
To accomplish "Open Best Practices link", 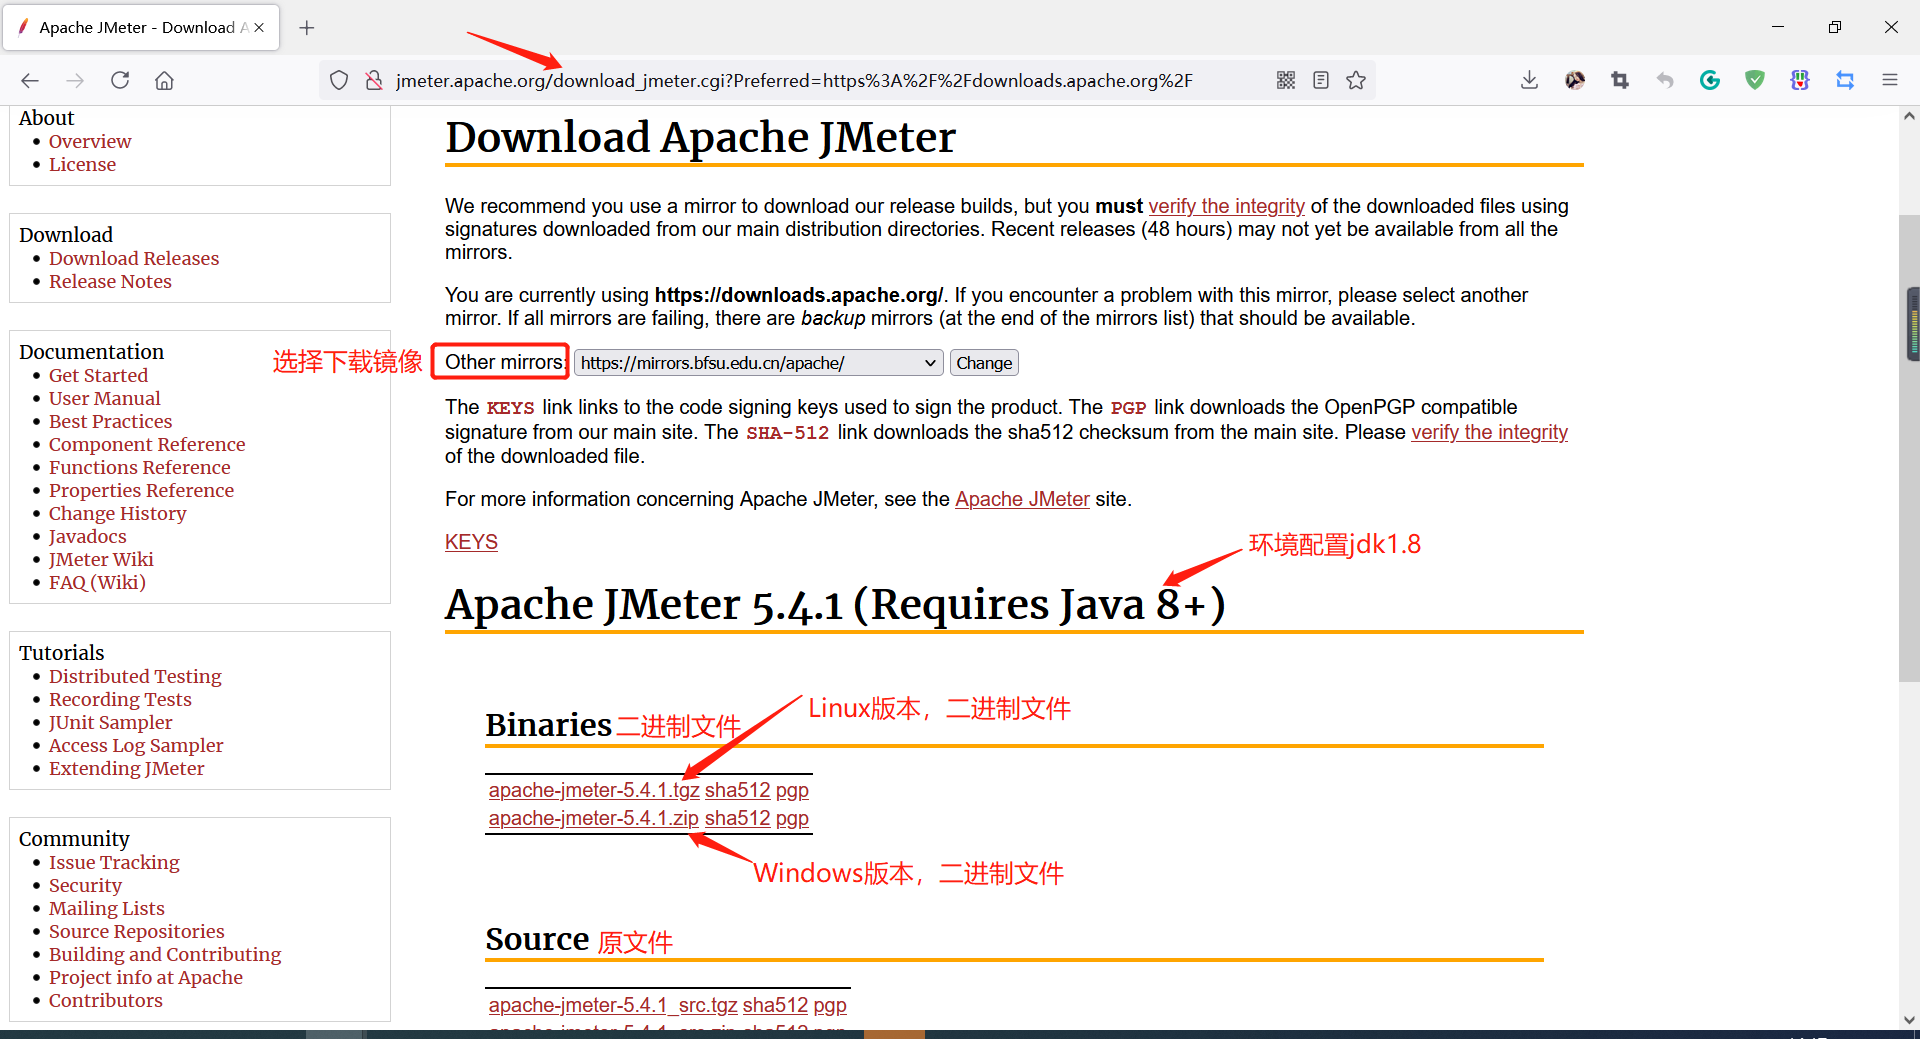I will [110, 421].
